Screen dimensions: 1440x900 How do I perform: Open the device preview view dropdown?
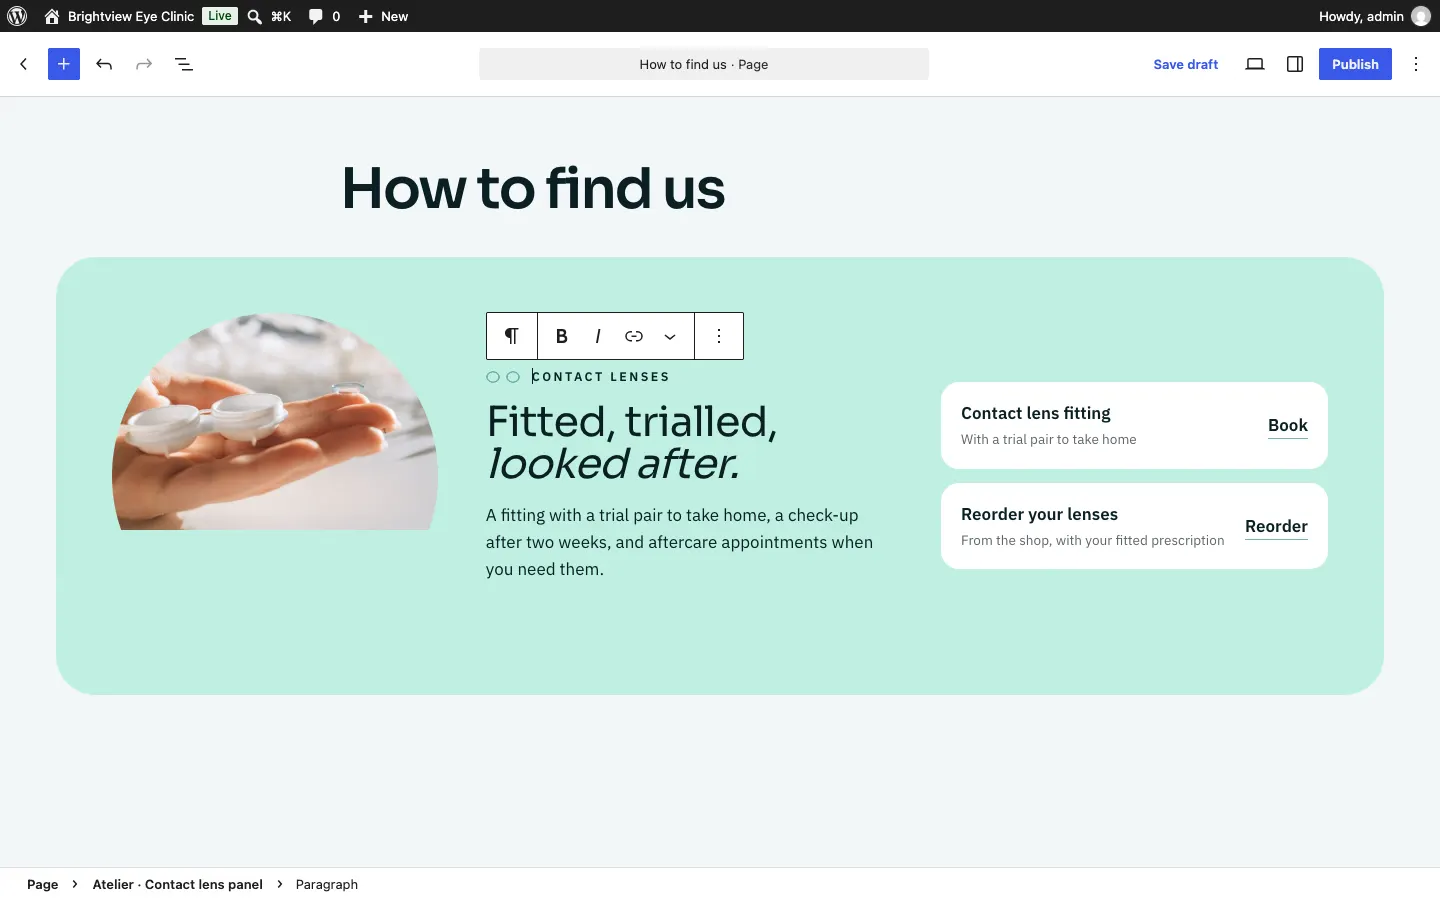point(1255,64)
